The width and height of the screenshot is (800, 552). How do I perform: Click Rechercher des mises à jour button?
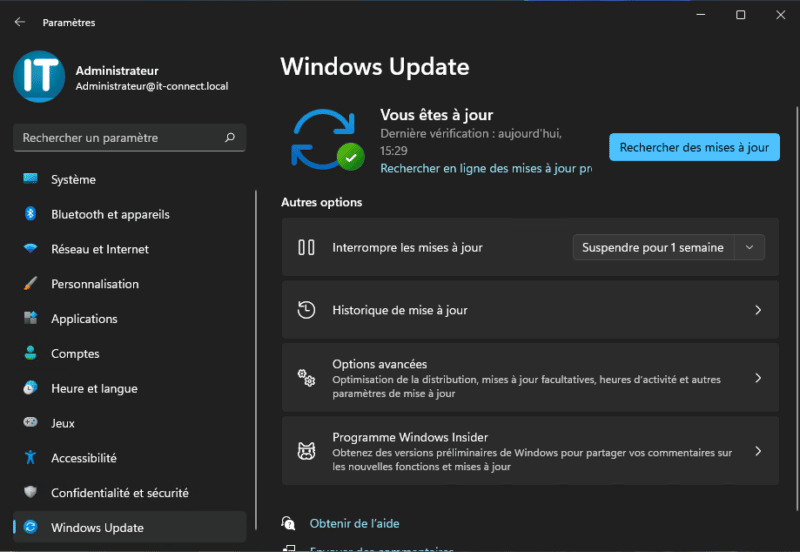click(x=694, y=147)
